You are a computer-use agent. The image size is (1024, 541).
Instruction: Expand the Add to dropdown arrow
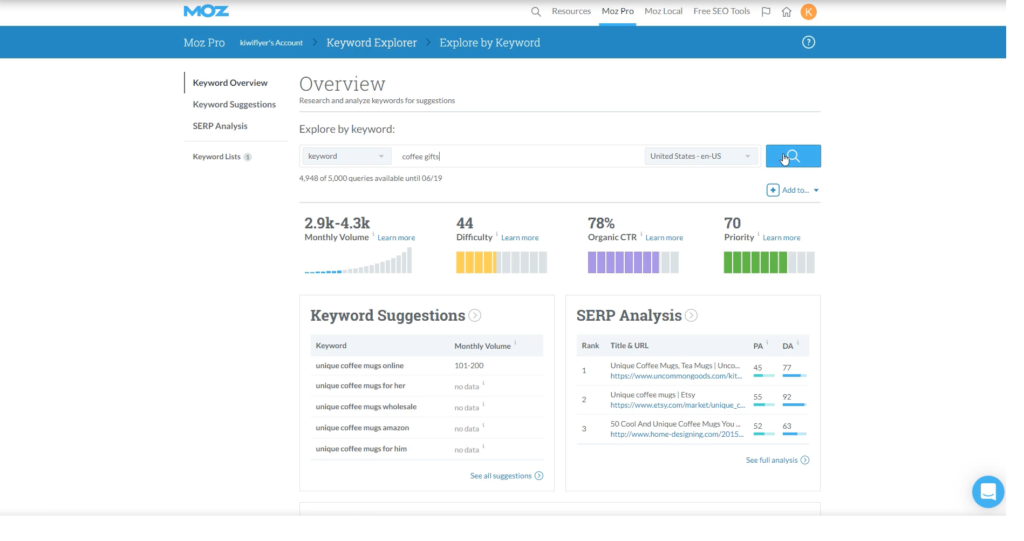(x=816, y=191)
